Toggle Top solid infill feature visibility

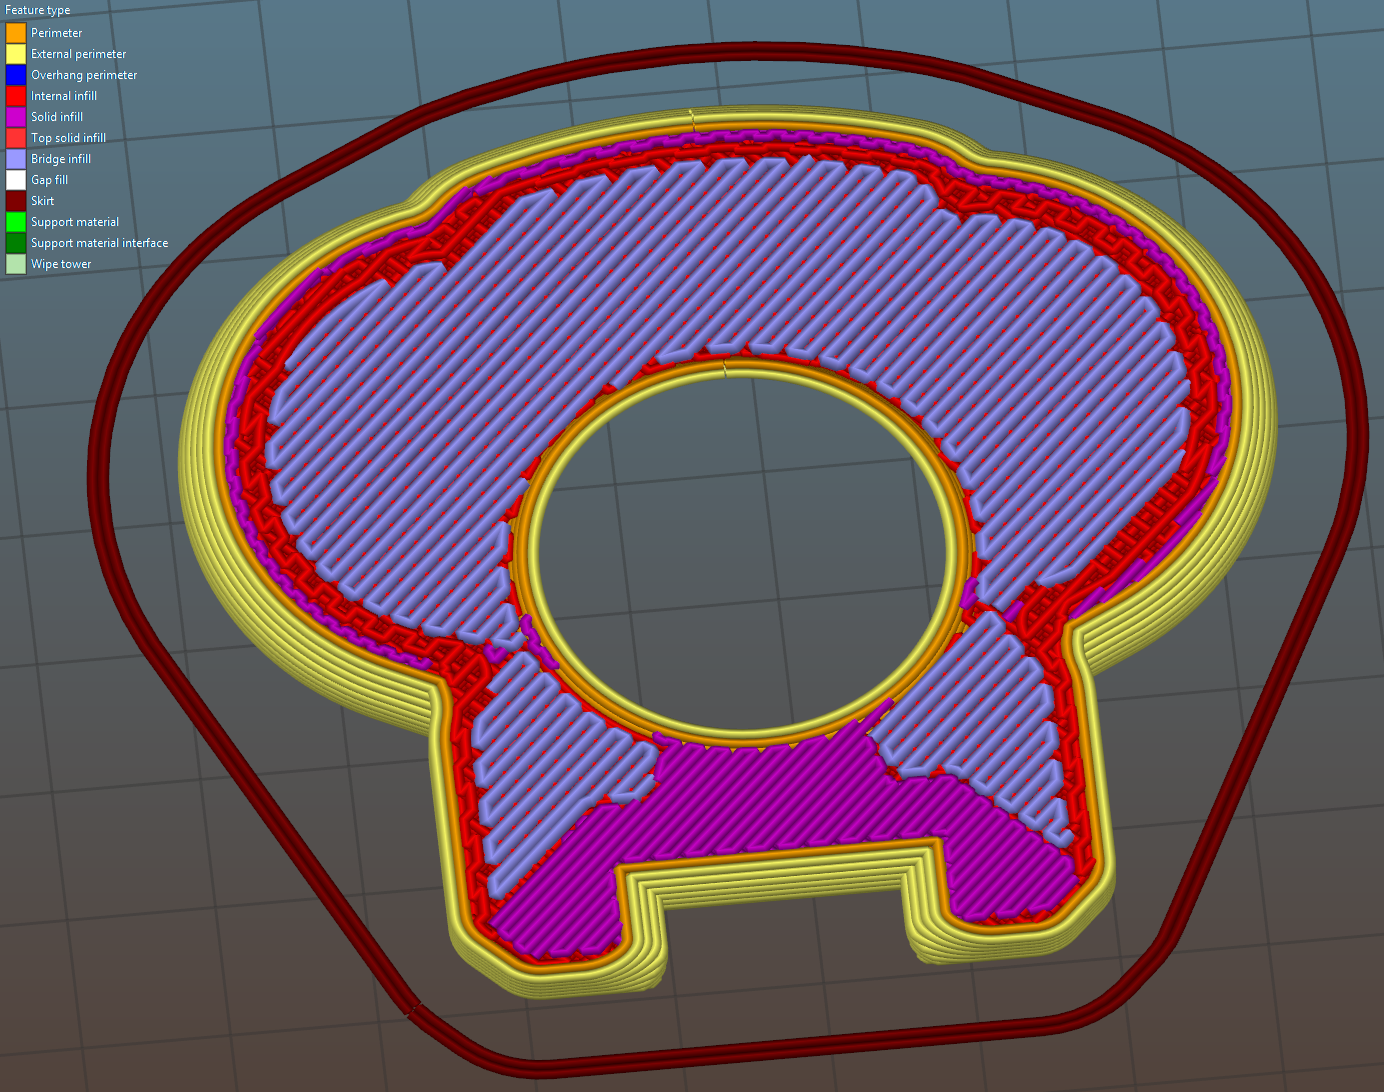(16, 137)
